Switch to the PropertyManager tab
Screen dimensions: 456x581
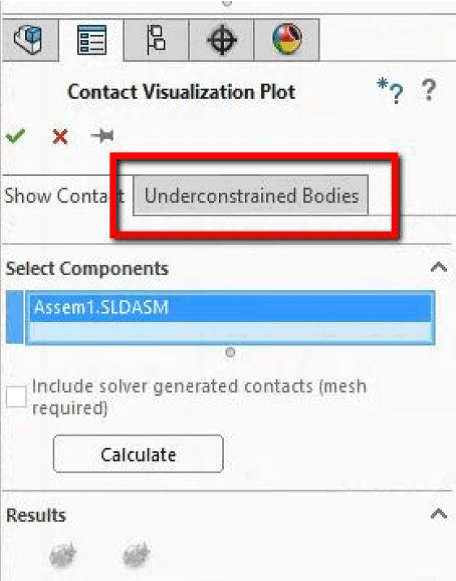(91, 40)
